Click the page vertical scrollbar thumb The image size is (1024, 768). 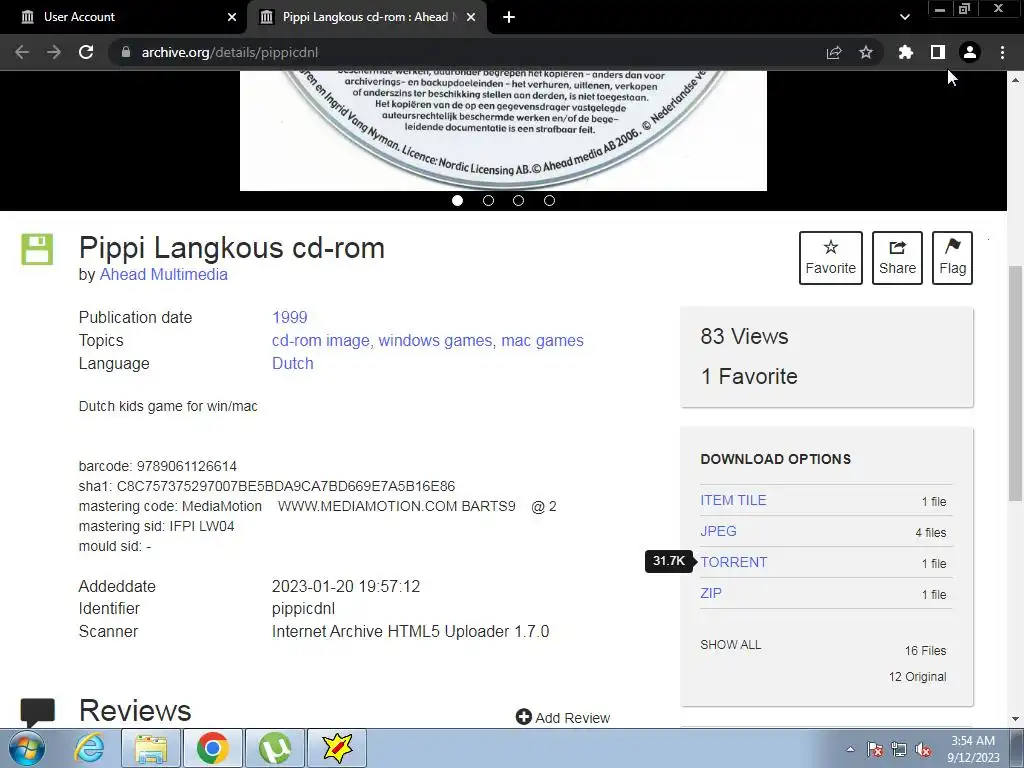point(1015,383)
